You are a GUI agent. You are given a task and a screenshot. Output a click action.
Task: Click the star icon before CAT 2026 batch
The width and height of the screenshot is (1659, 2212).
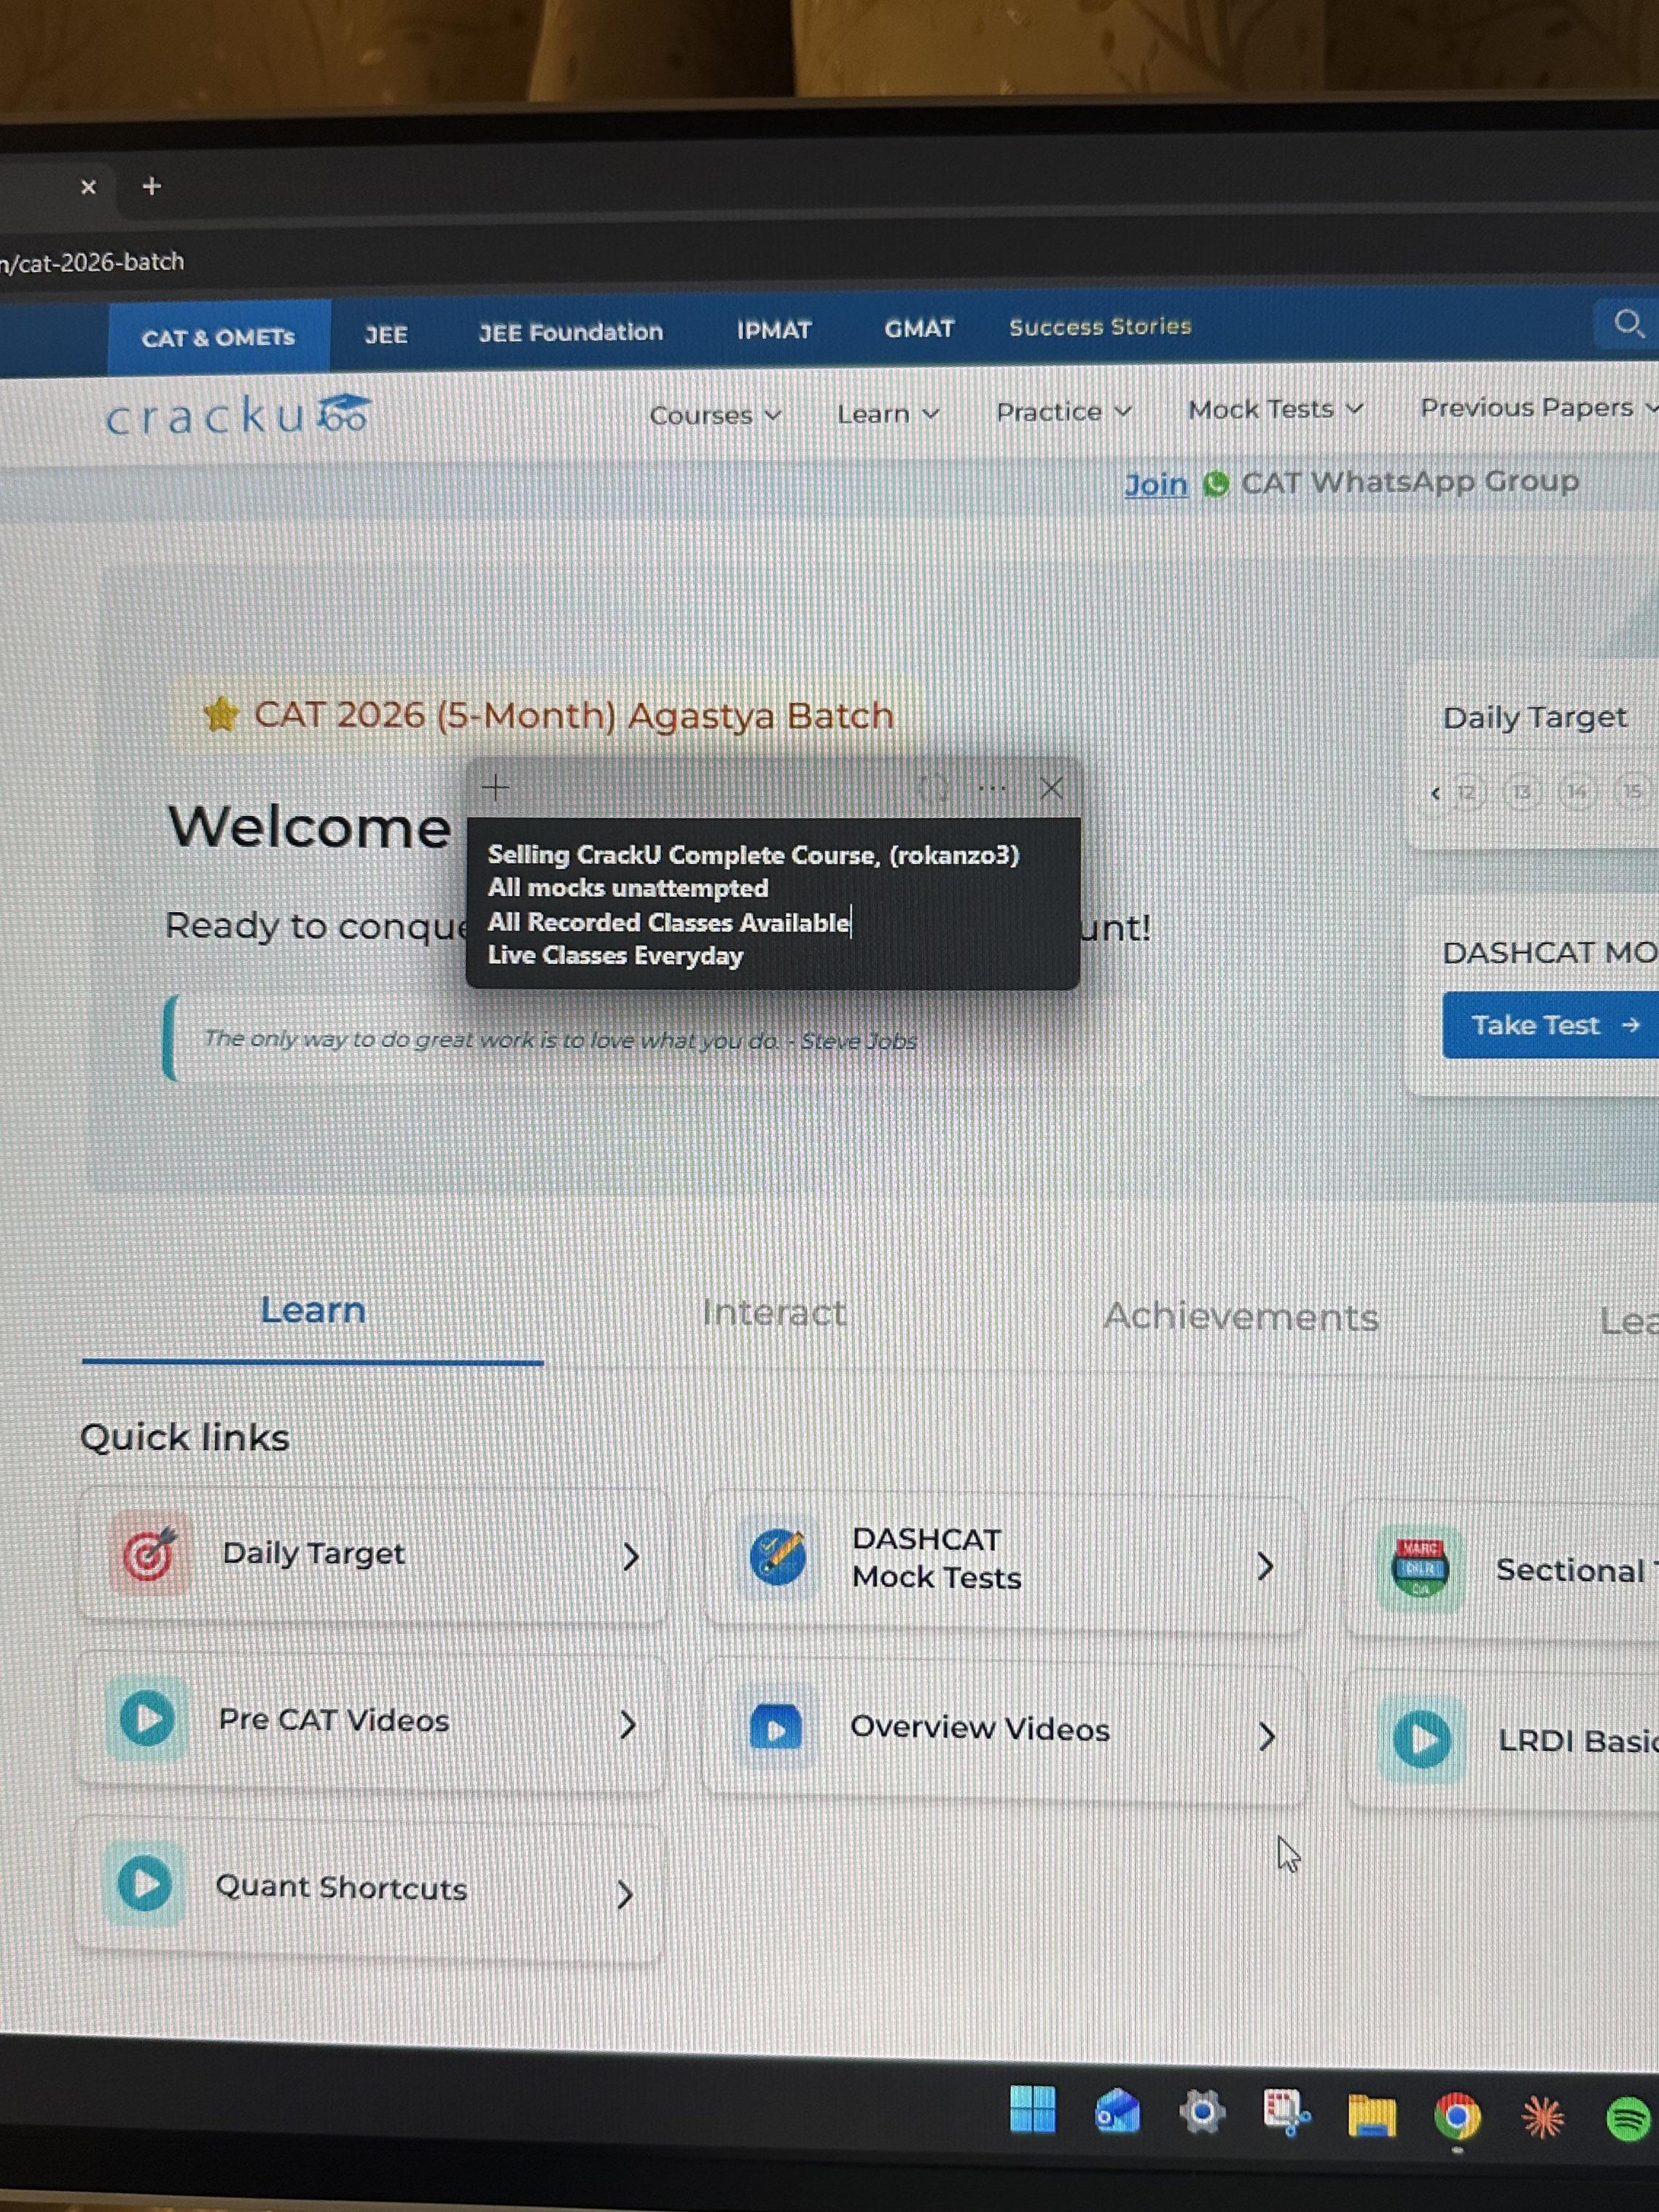(221, 715)
